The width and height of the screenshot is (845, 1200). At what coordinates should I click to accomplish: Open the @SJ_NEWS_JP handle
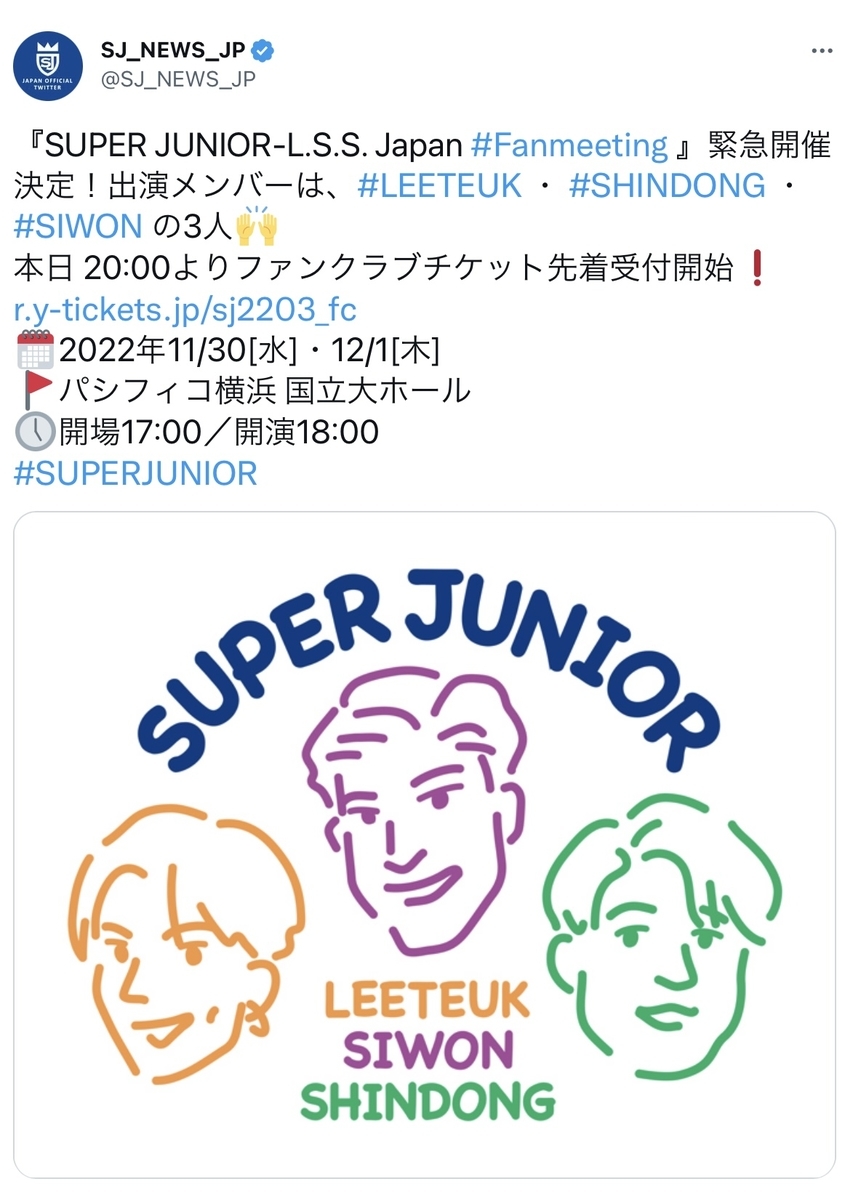[177, 80]
